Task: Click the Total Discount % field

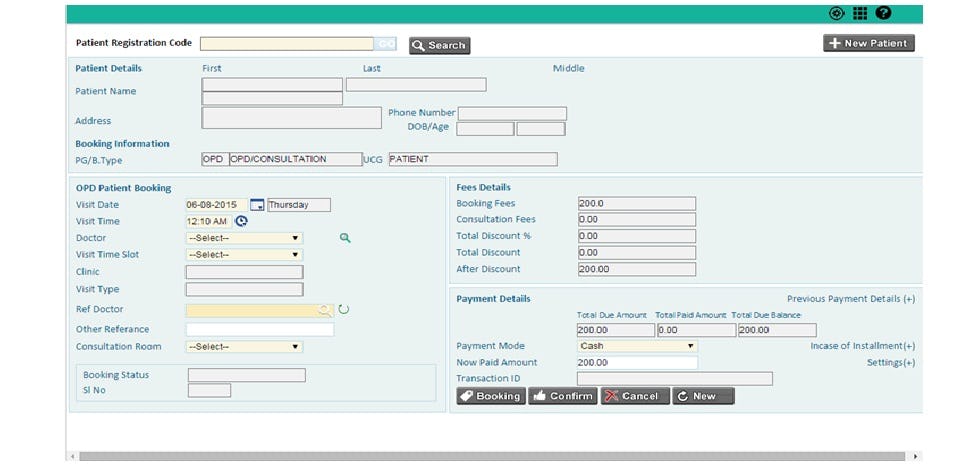Action: 637,236
